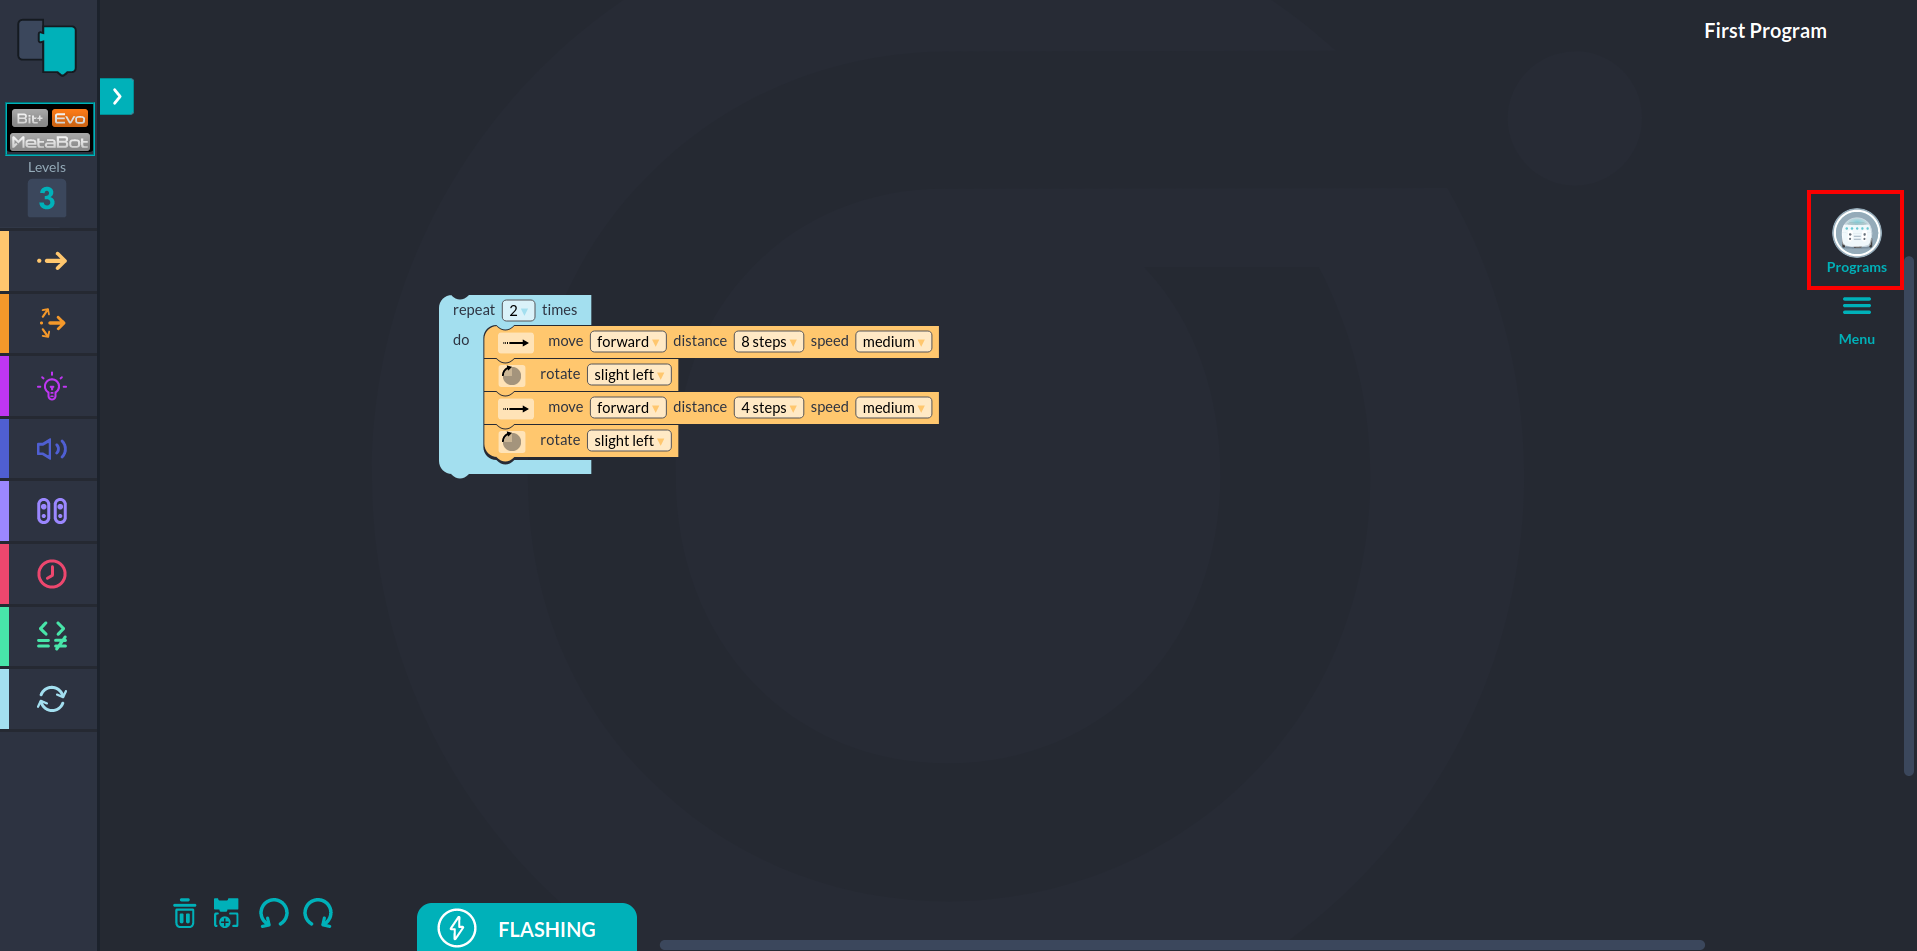Open the Sounds speaker category
The image size is (1917, 951).
(51, 449)
